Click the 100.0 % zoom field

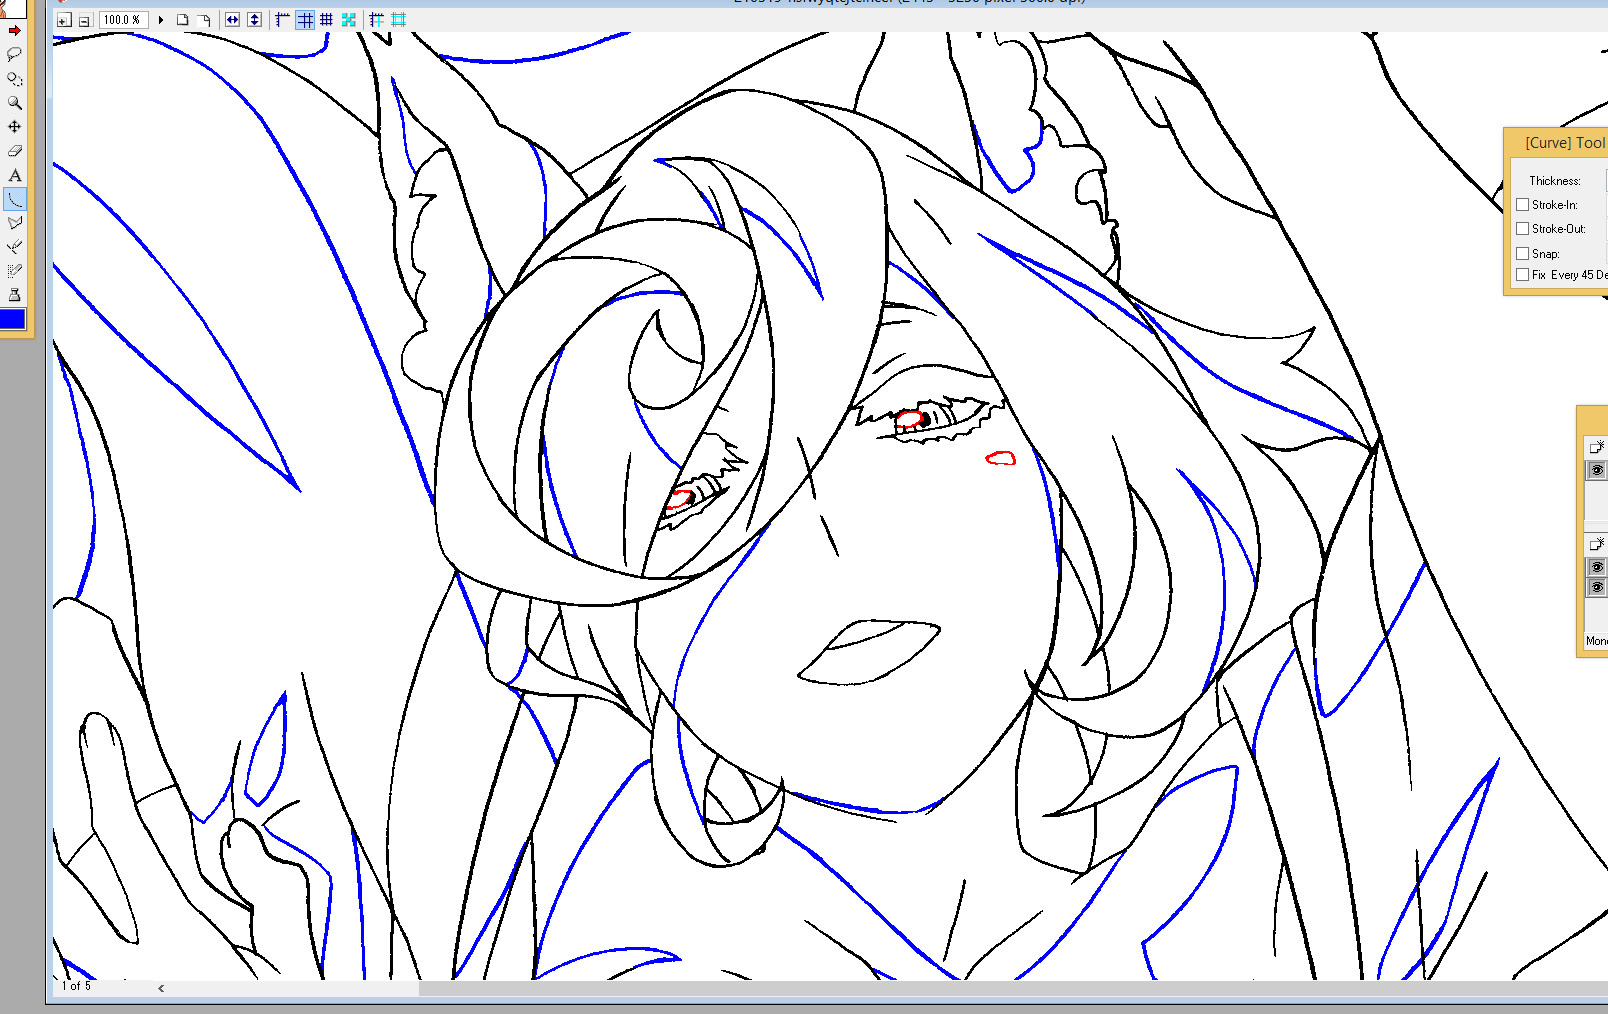point(124,20)
